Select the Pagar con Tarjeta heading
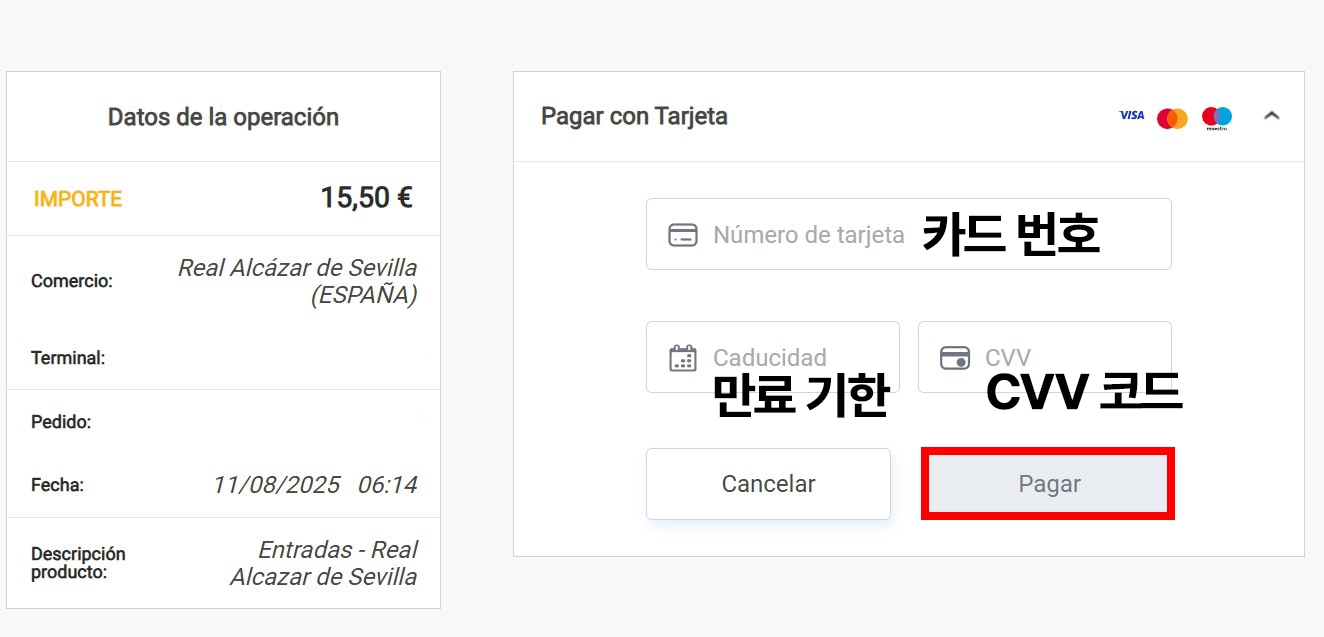Screen dimensions: 1324x637 pyautogui.click(x=634, y=116)
